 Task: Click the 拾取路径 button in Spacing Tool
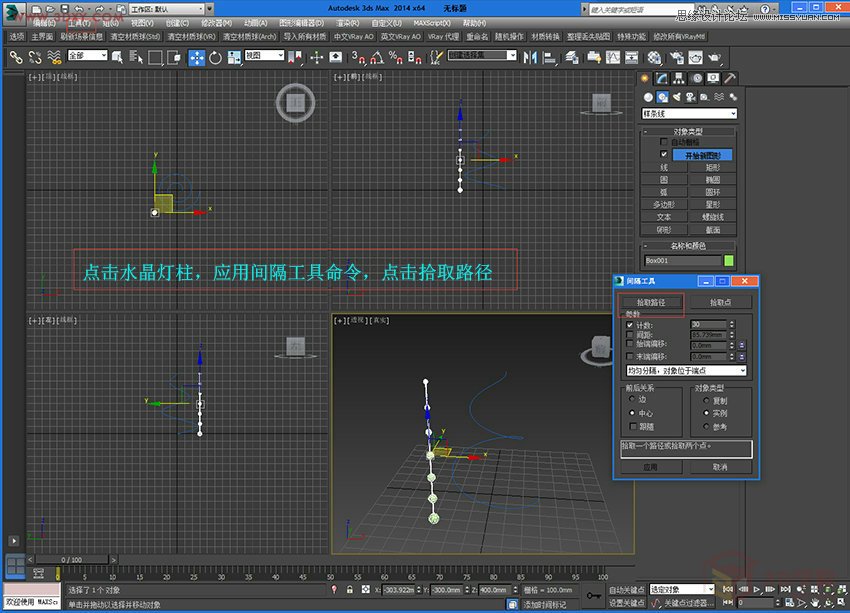652,302
